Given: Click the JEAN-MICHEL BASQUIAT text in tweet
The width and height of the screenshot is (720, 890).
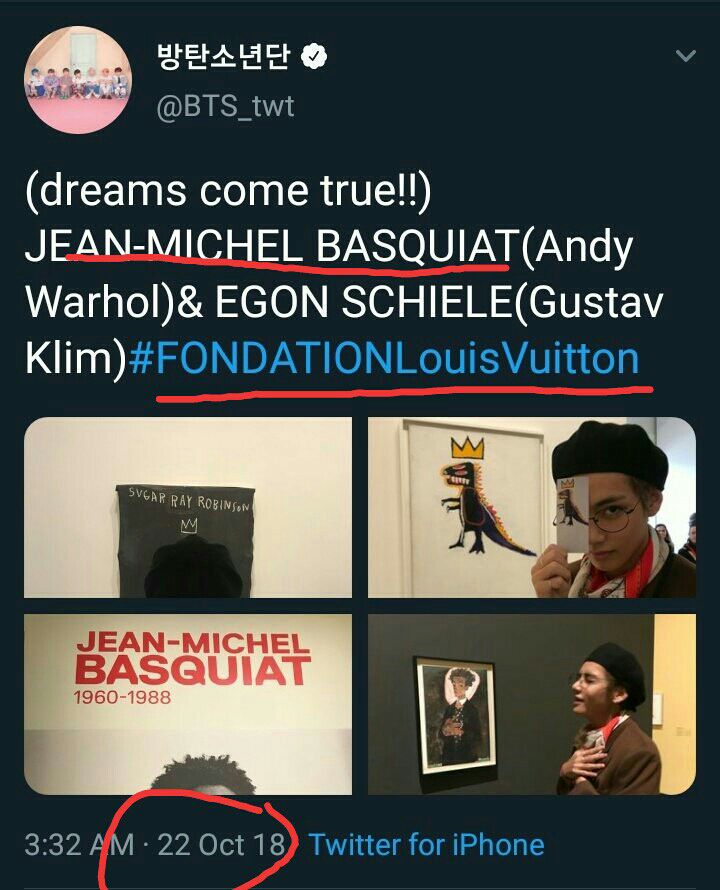Looking at the screenshot, I should (x=271, y=246).
